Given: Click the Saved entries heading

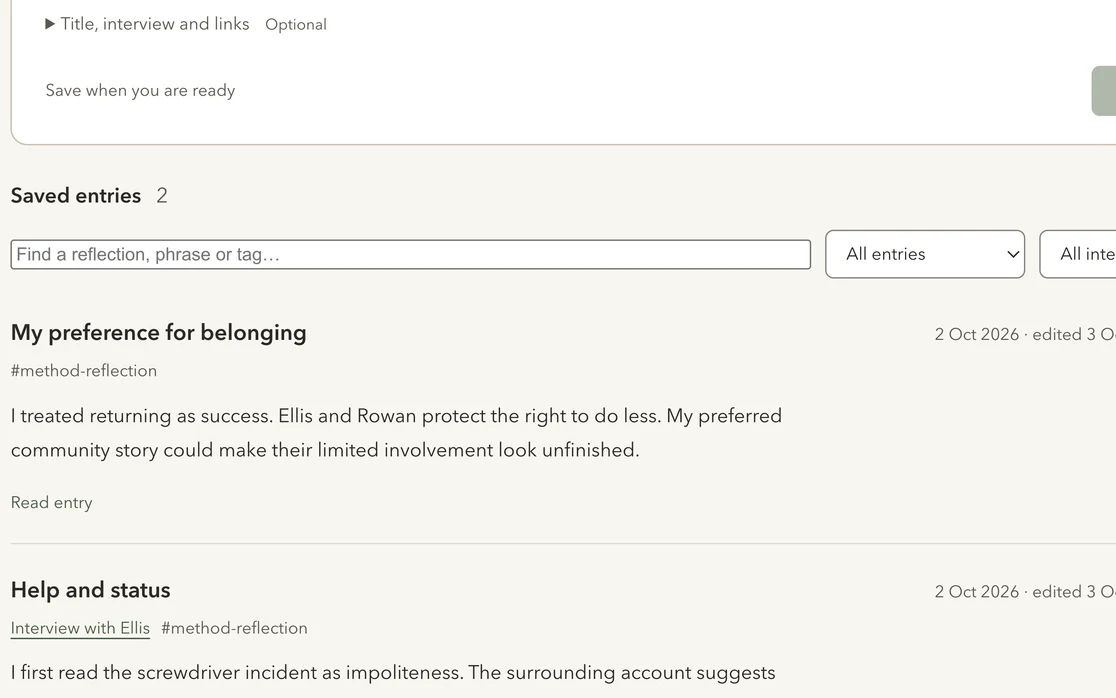Looking at the screenshot, I should (x=75, y=196).
